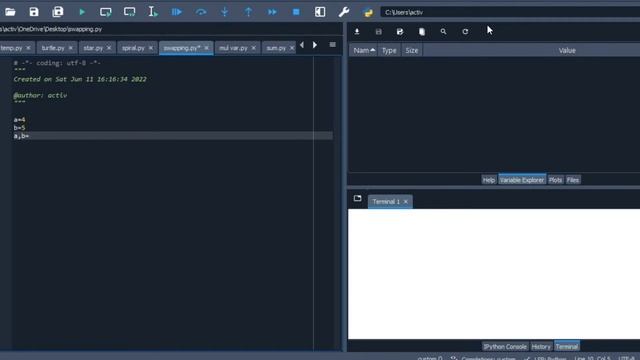The height and width of the screenshot is (360, 640).
Task: Open the editor options hamburger menu
Action: (333, 44)
